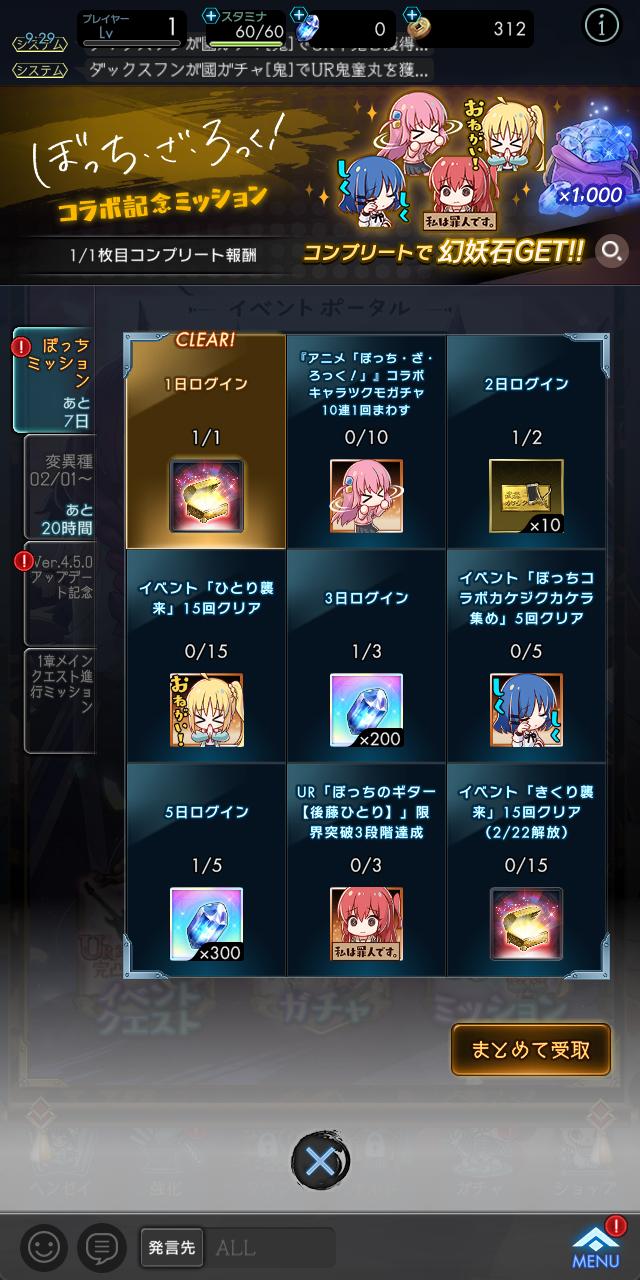Switch to the ぼっちミッション tab
Image resolution: width=640 pixels, height=1280 pixels.
tap(53, 381)
